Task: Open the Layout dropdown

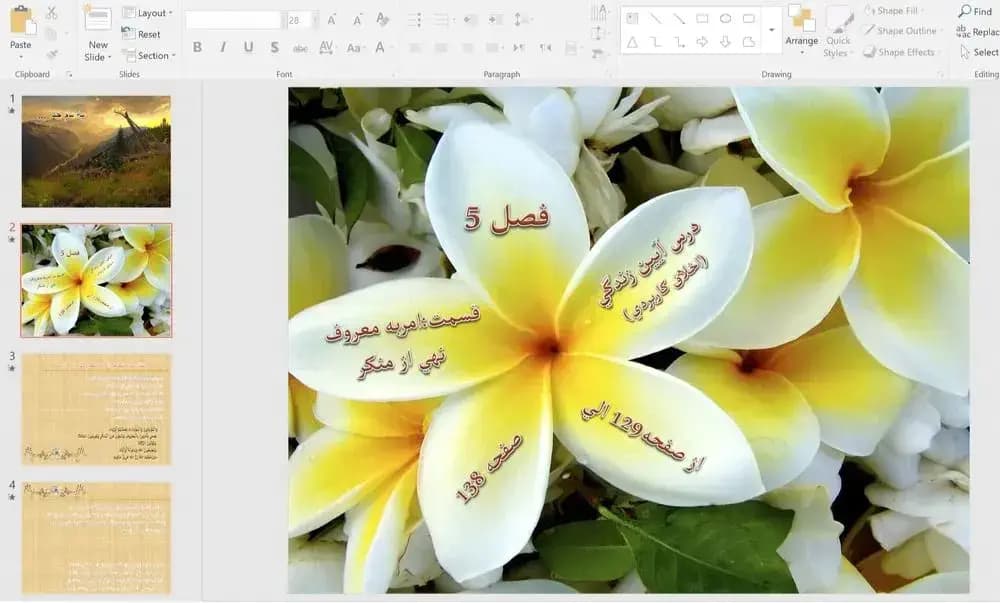Action: tap(147, 13)
